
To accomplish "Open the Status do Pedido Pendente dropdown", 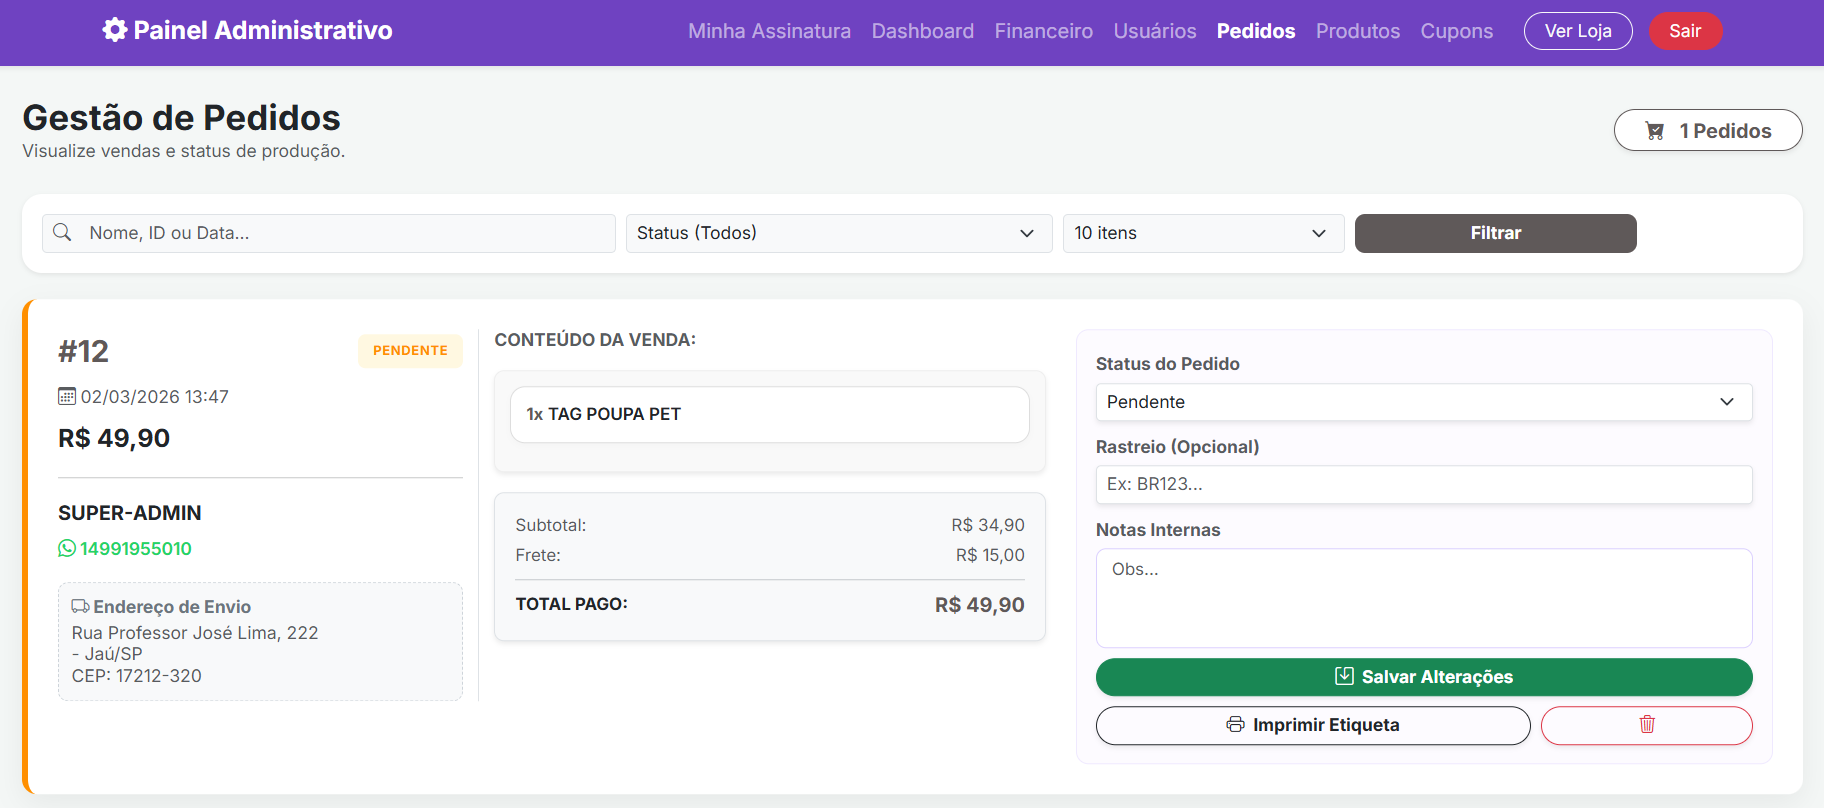I will point(1423,402).
